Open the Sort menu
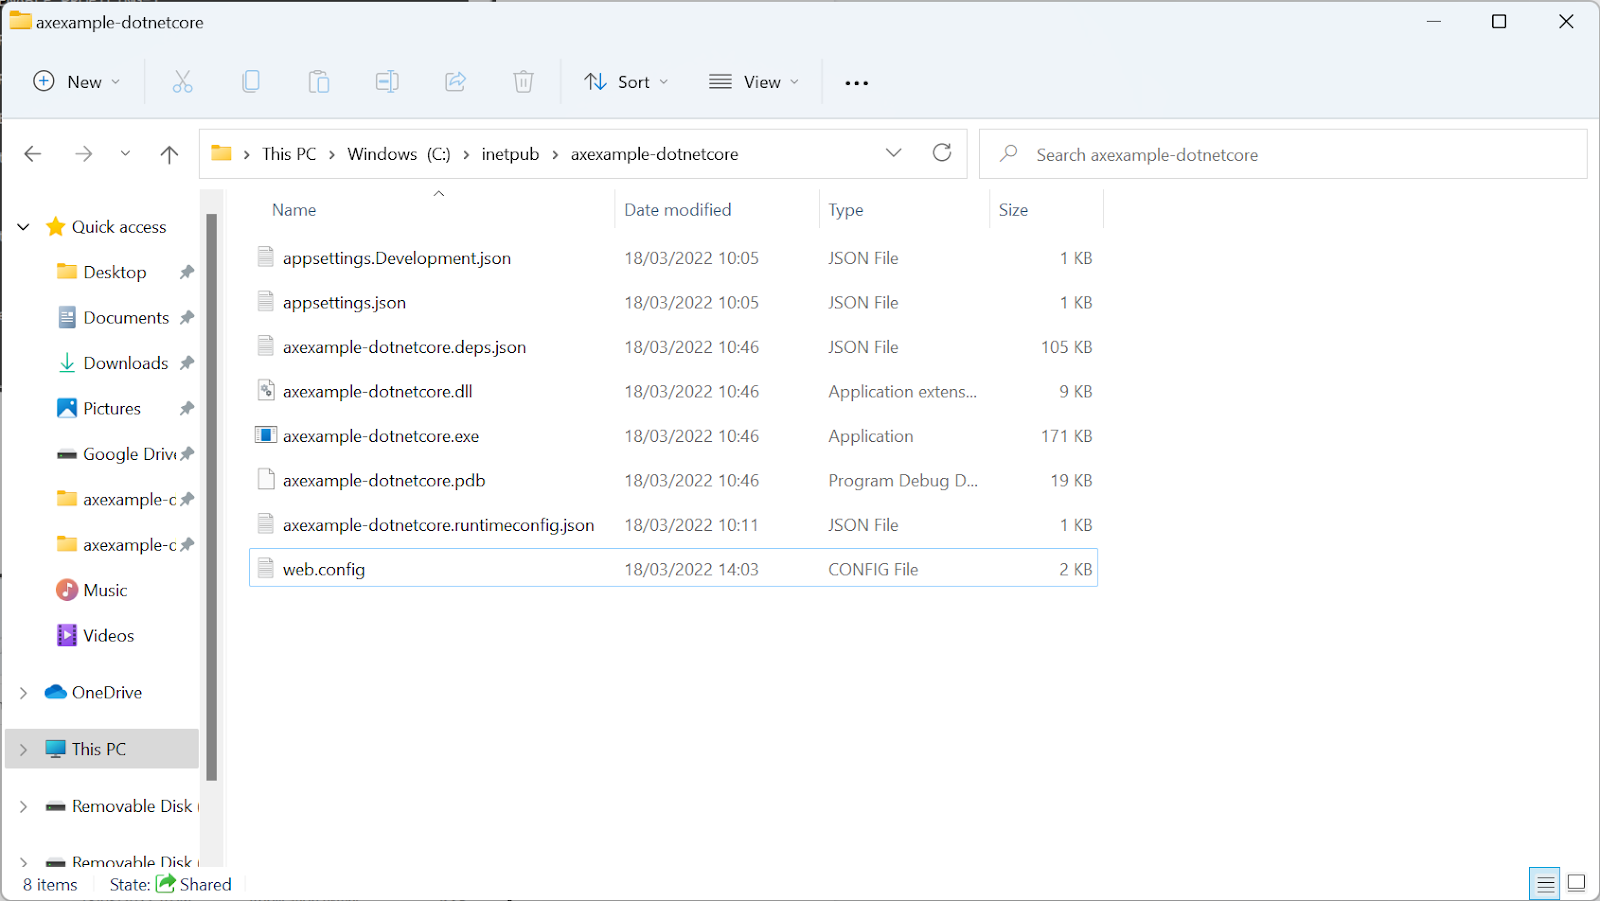This screenshot has height=901, width=1600. [626, 82]
